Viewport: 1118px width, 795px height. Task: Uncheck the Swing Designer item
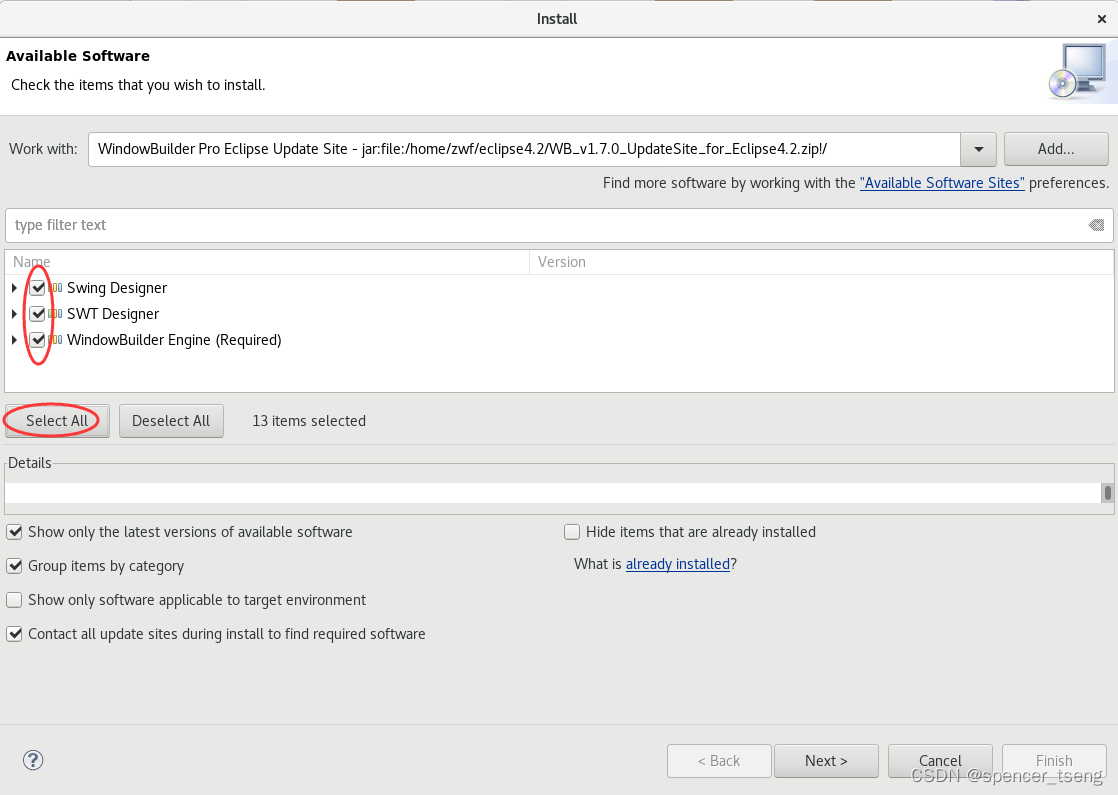(x=37, y=287)
